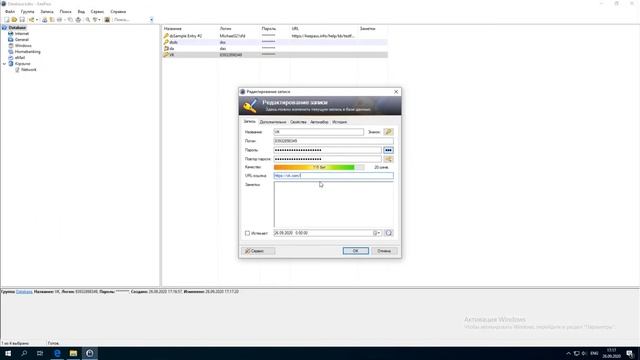Select the Homebanking group in tree
This screenshot has width=640, height=360.
pos(27,52)
